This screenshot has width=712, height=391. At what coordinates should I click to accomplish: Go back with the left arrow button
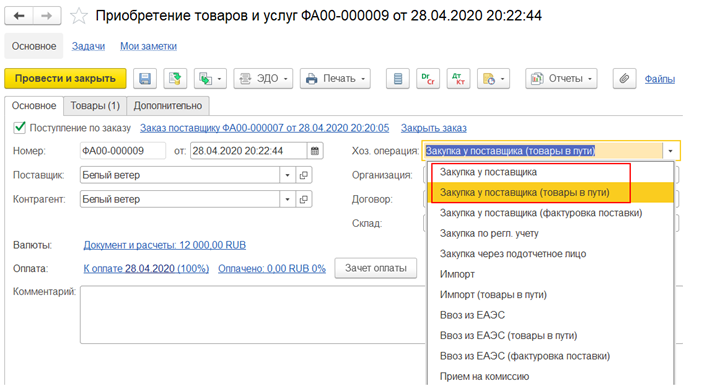[x=19, y=16]
